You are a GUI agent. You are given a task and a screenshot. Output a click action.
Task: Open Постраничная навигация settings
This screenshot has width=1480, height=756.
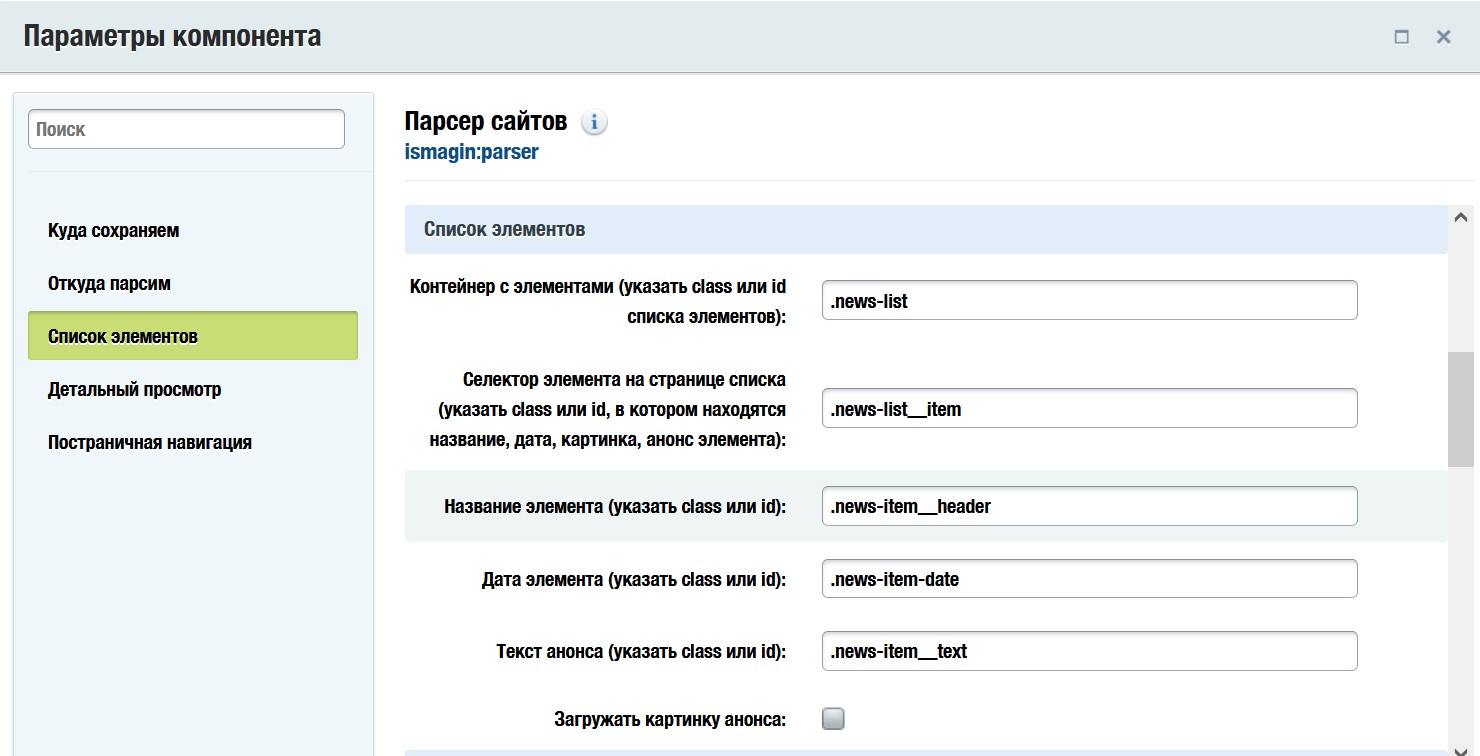click(x=149, y=442)
